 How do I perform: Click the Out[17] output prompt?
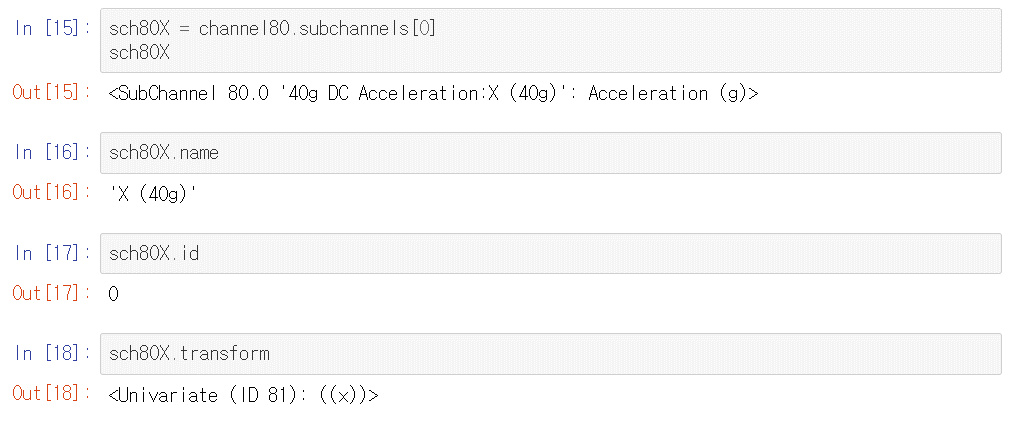pos(46,294)
